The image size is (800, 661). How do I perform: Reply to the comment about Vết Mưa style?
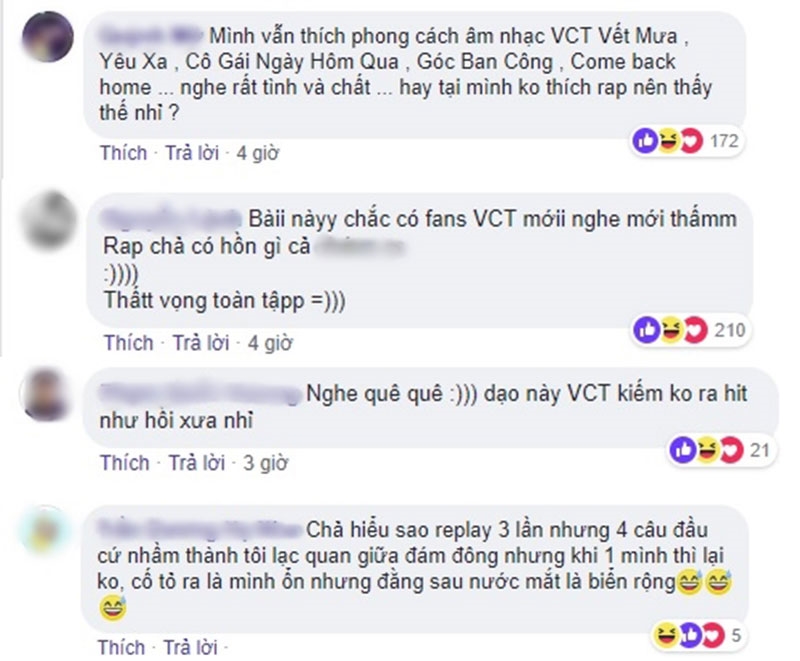pos(192,153)
